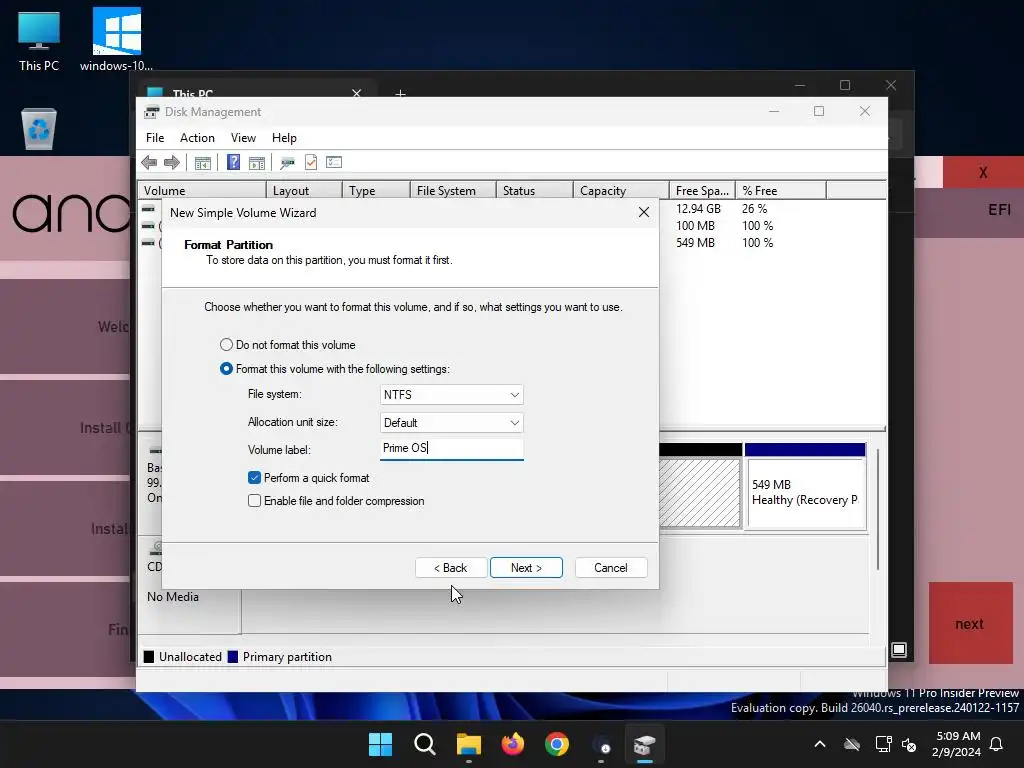Open the File system NTFS dropdown
This screenshot has height=768, width=1024.
pos(451,394)
